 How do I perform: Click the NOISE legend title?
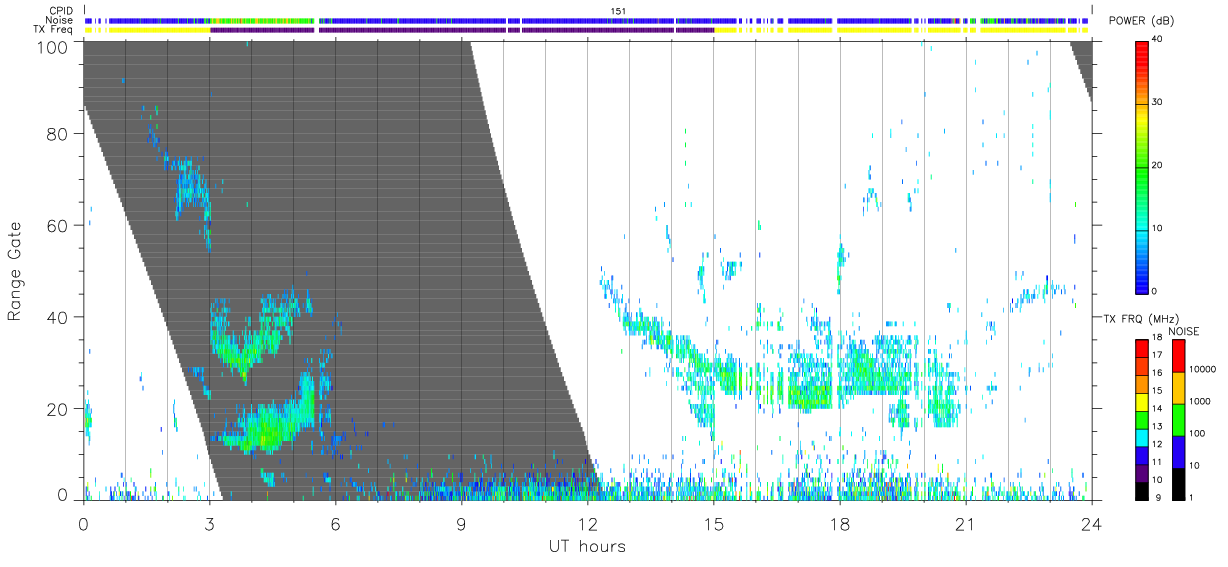[x=1183, y=331]
